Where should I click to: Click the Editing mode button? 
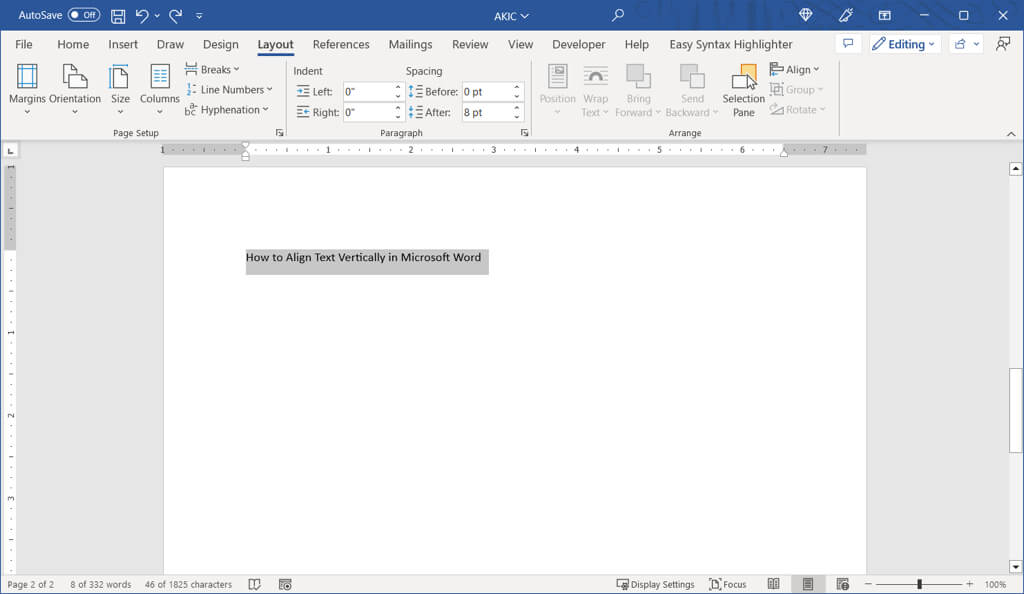tap(904, 44)
